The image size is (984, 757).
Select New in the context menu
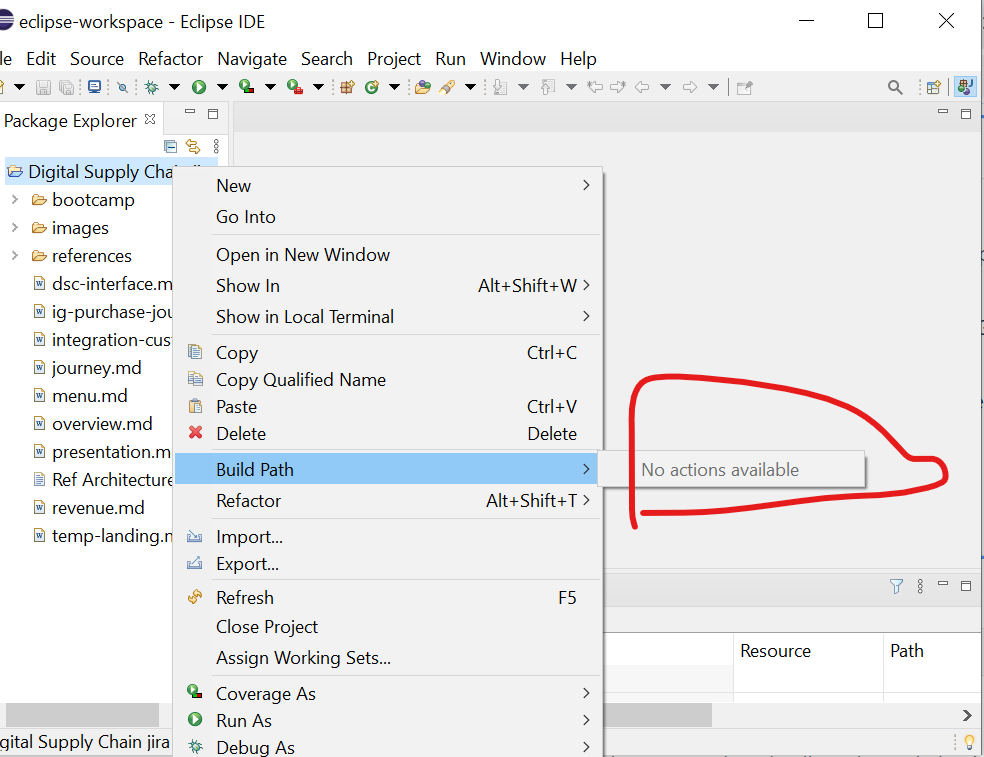(x=388, y=186)
